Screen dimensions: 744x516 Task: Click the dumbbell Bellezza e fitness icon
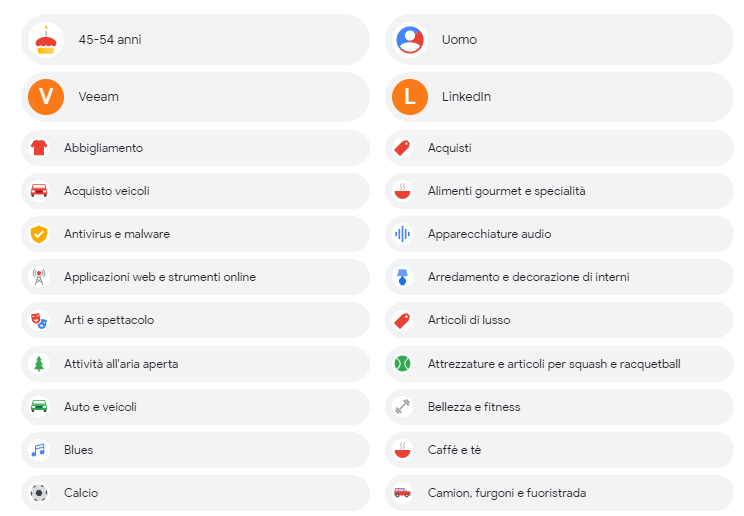(402, 407)
